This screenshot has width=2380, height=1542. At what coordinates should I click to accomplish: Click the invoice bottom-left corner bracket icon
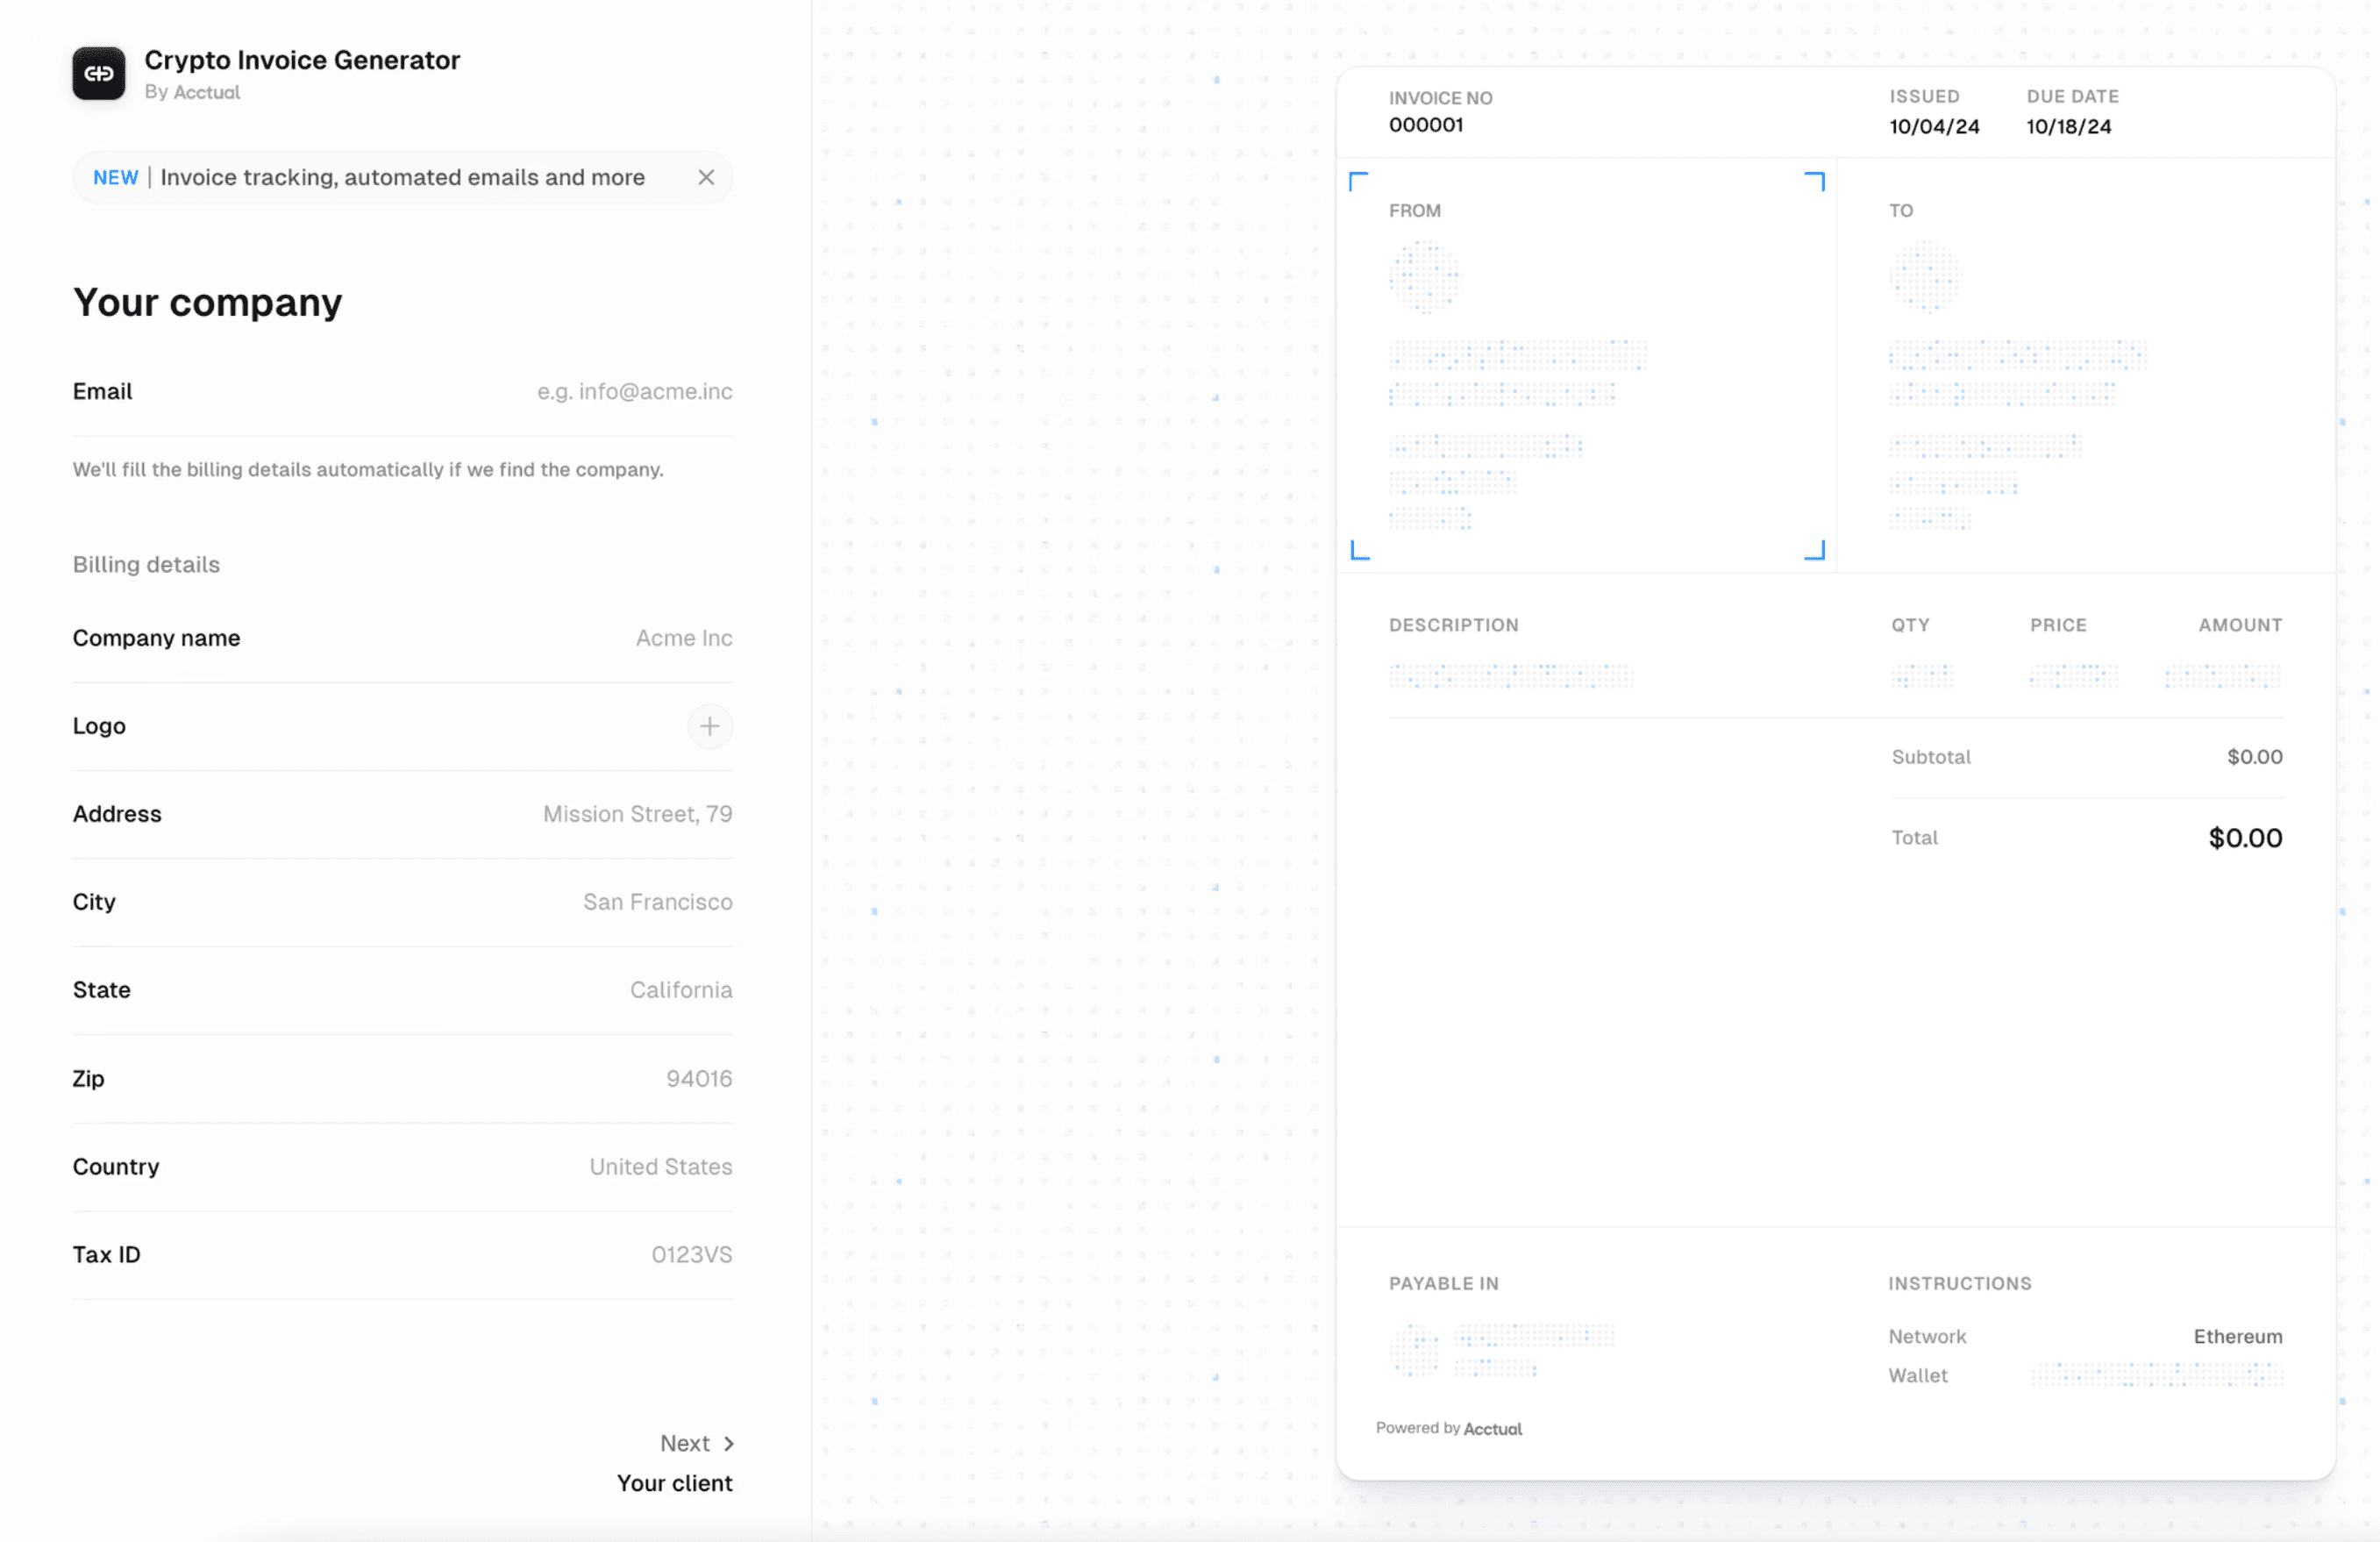pyautogui.click(x=1362, y=550)
